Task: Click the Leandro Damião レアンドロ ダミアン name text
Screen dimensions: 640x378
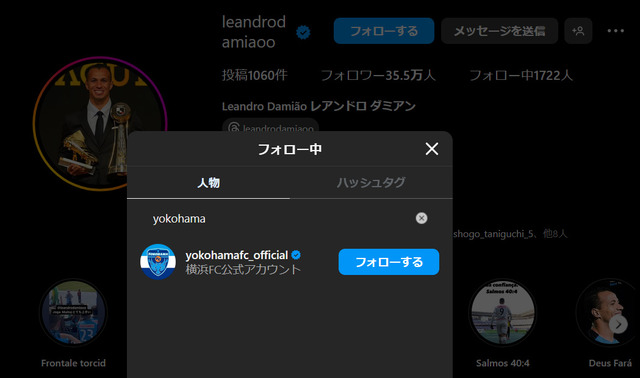Action: [319, 106]
